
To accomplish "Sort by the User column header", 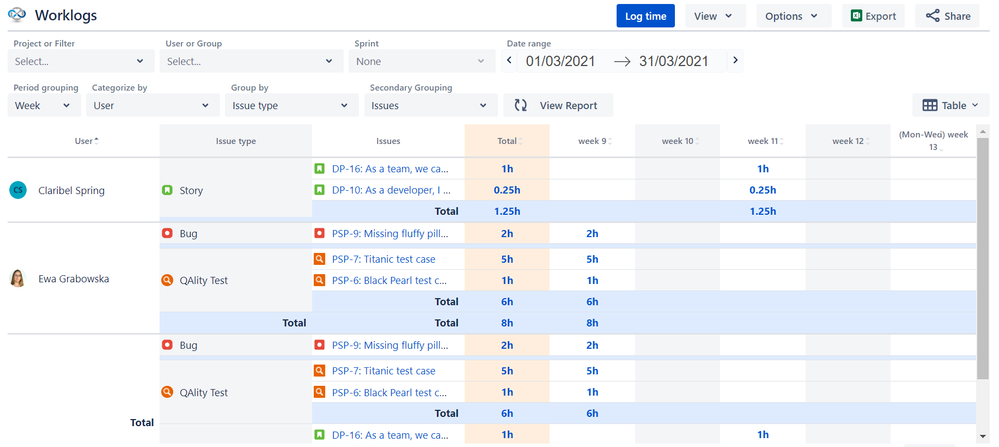I will tap(84, 141).
